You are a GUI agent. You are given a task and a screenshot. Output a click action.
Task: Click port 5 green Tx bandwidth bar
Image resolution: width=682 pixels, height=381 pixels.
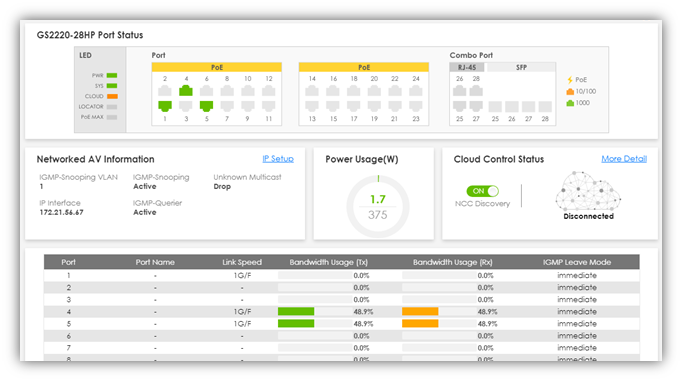tap(296, 324)
